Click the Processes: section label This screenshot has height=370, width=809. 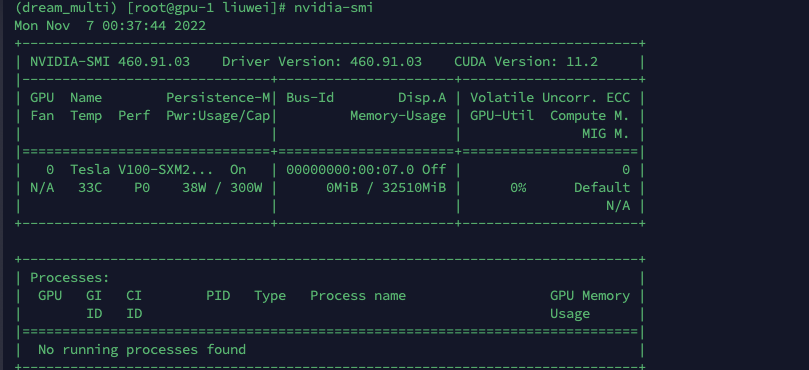pos(70,278)
